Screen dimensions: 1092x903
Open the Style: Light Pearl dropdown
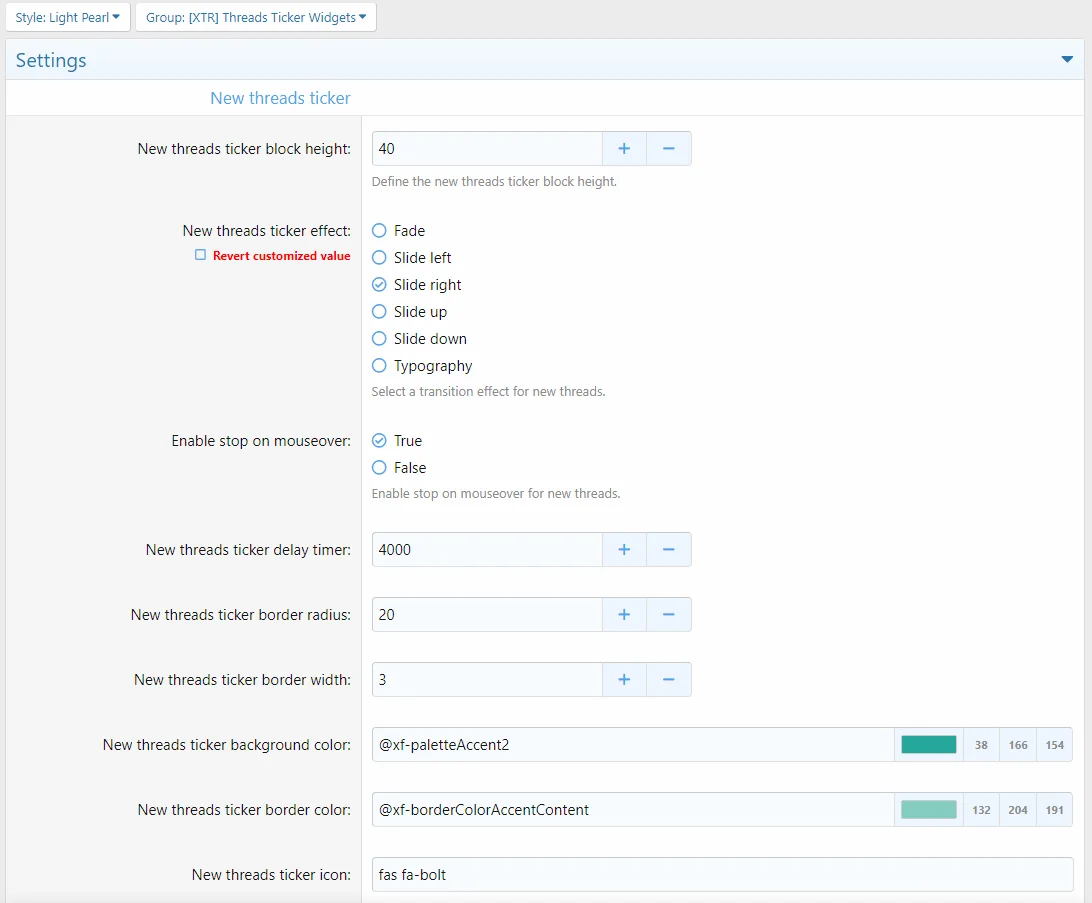pos(67,17)
